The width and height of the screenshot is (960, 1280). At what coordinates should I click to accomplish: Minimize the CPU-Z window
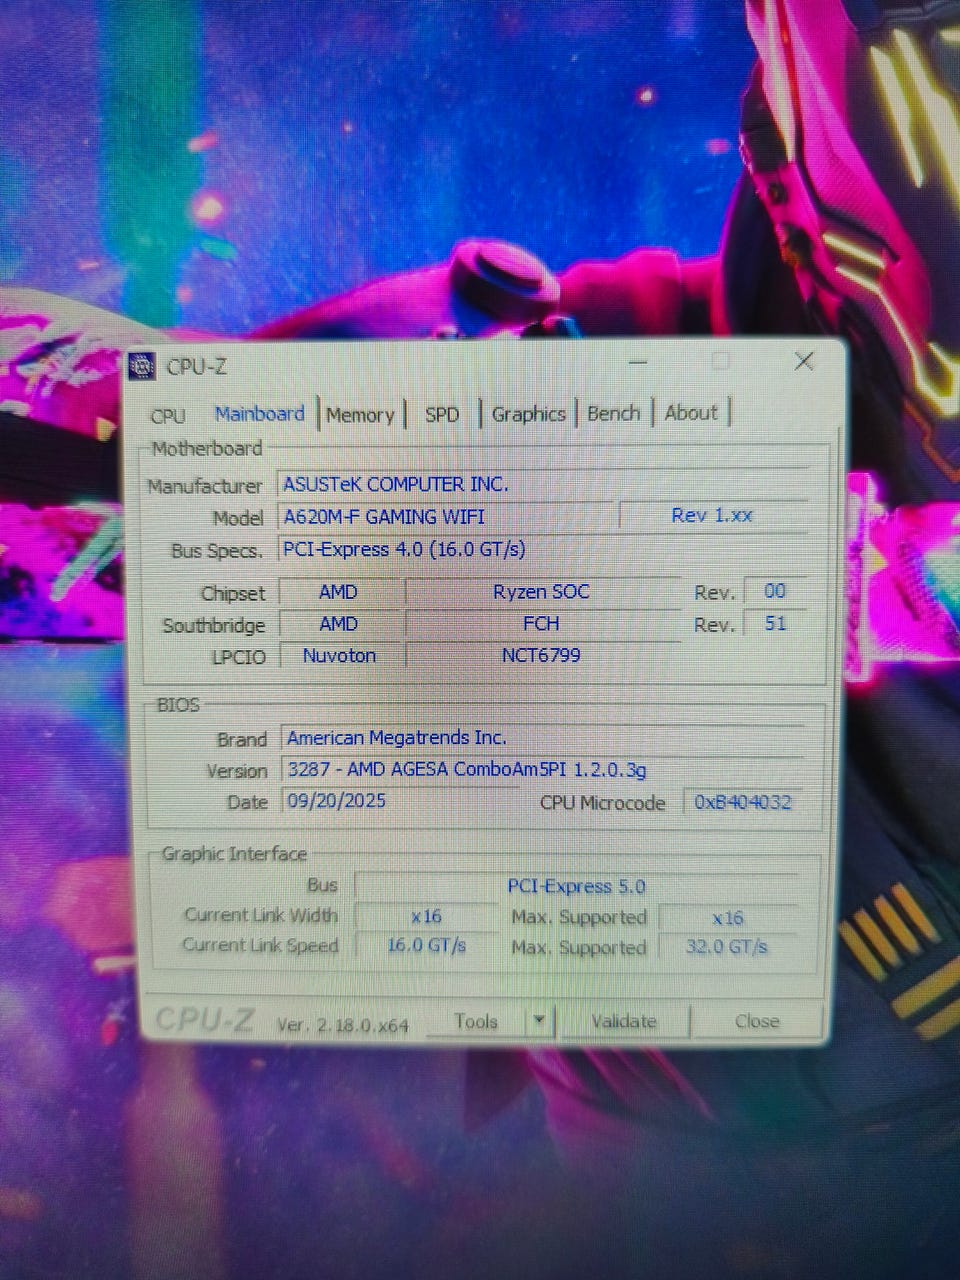(639, 362)
